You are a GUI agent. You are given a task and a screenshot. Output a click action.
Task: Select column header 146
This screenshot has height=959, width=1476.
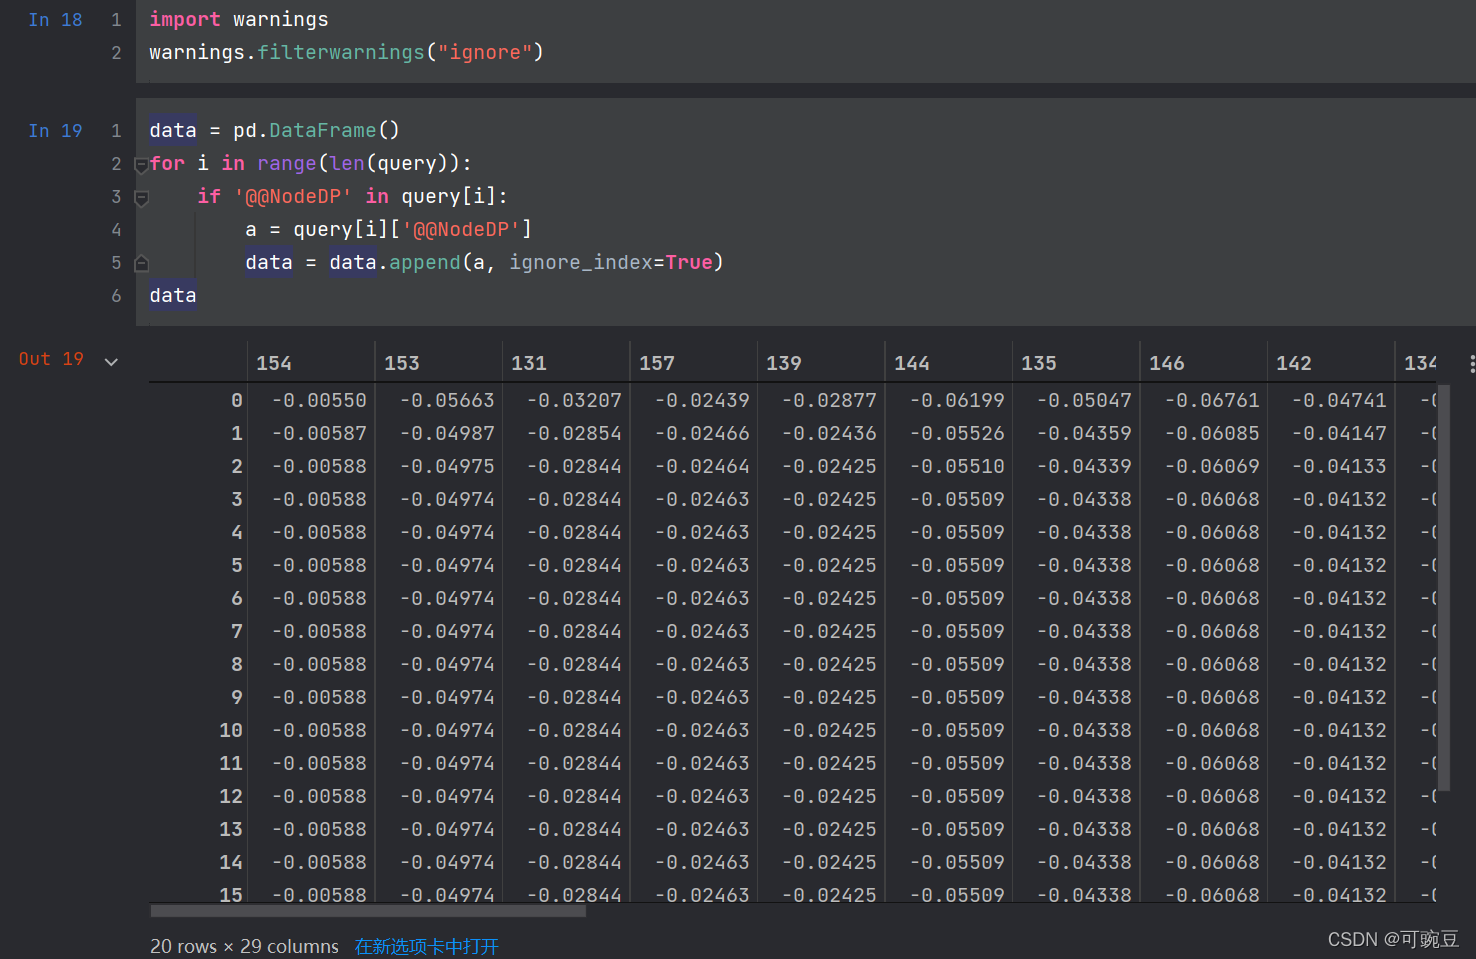[x=1167, y=363]
